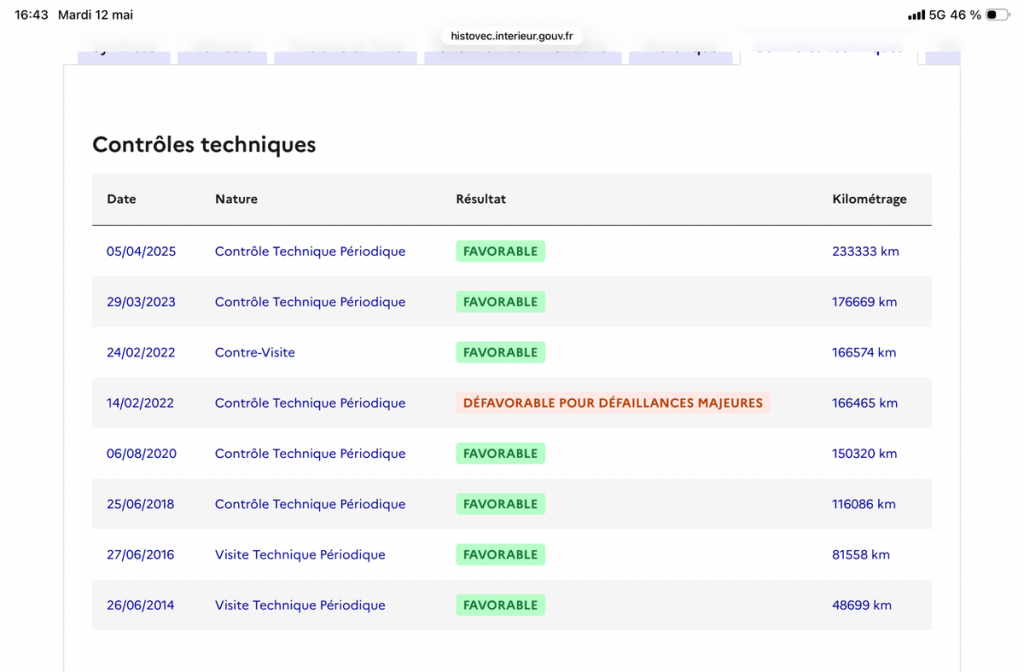Click 'Contrôle Technique Périodique' in 06/08/2020 row
The height and width of the screenshot is (672, 1024).
pyautogui.click(x=310, y=454)
